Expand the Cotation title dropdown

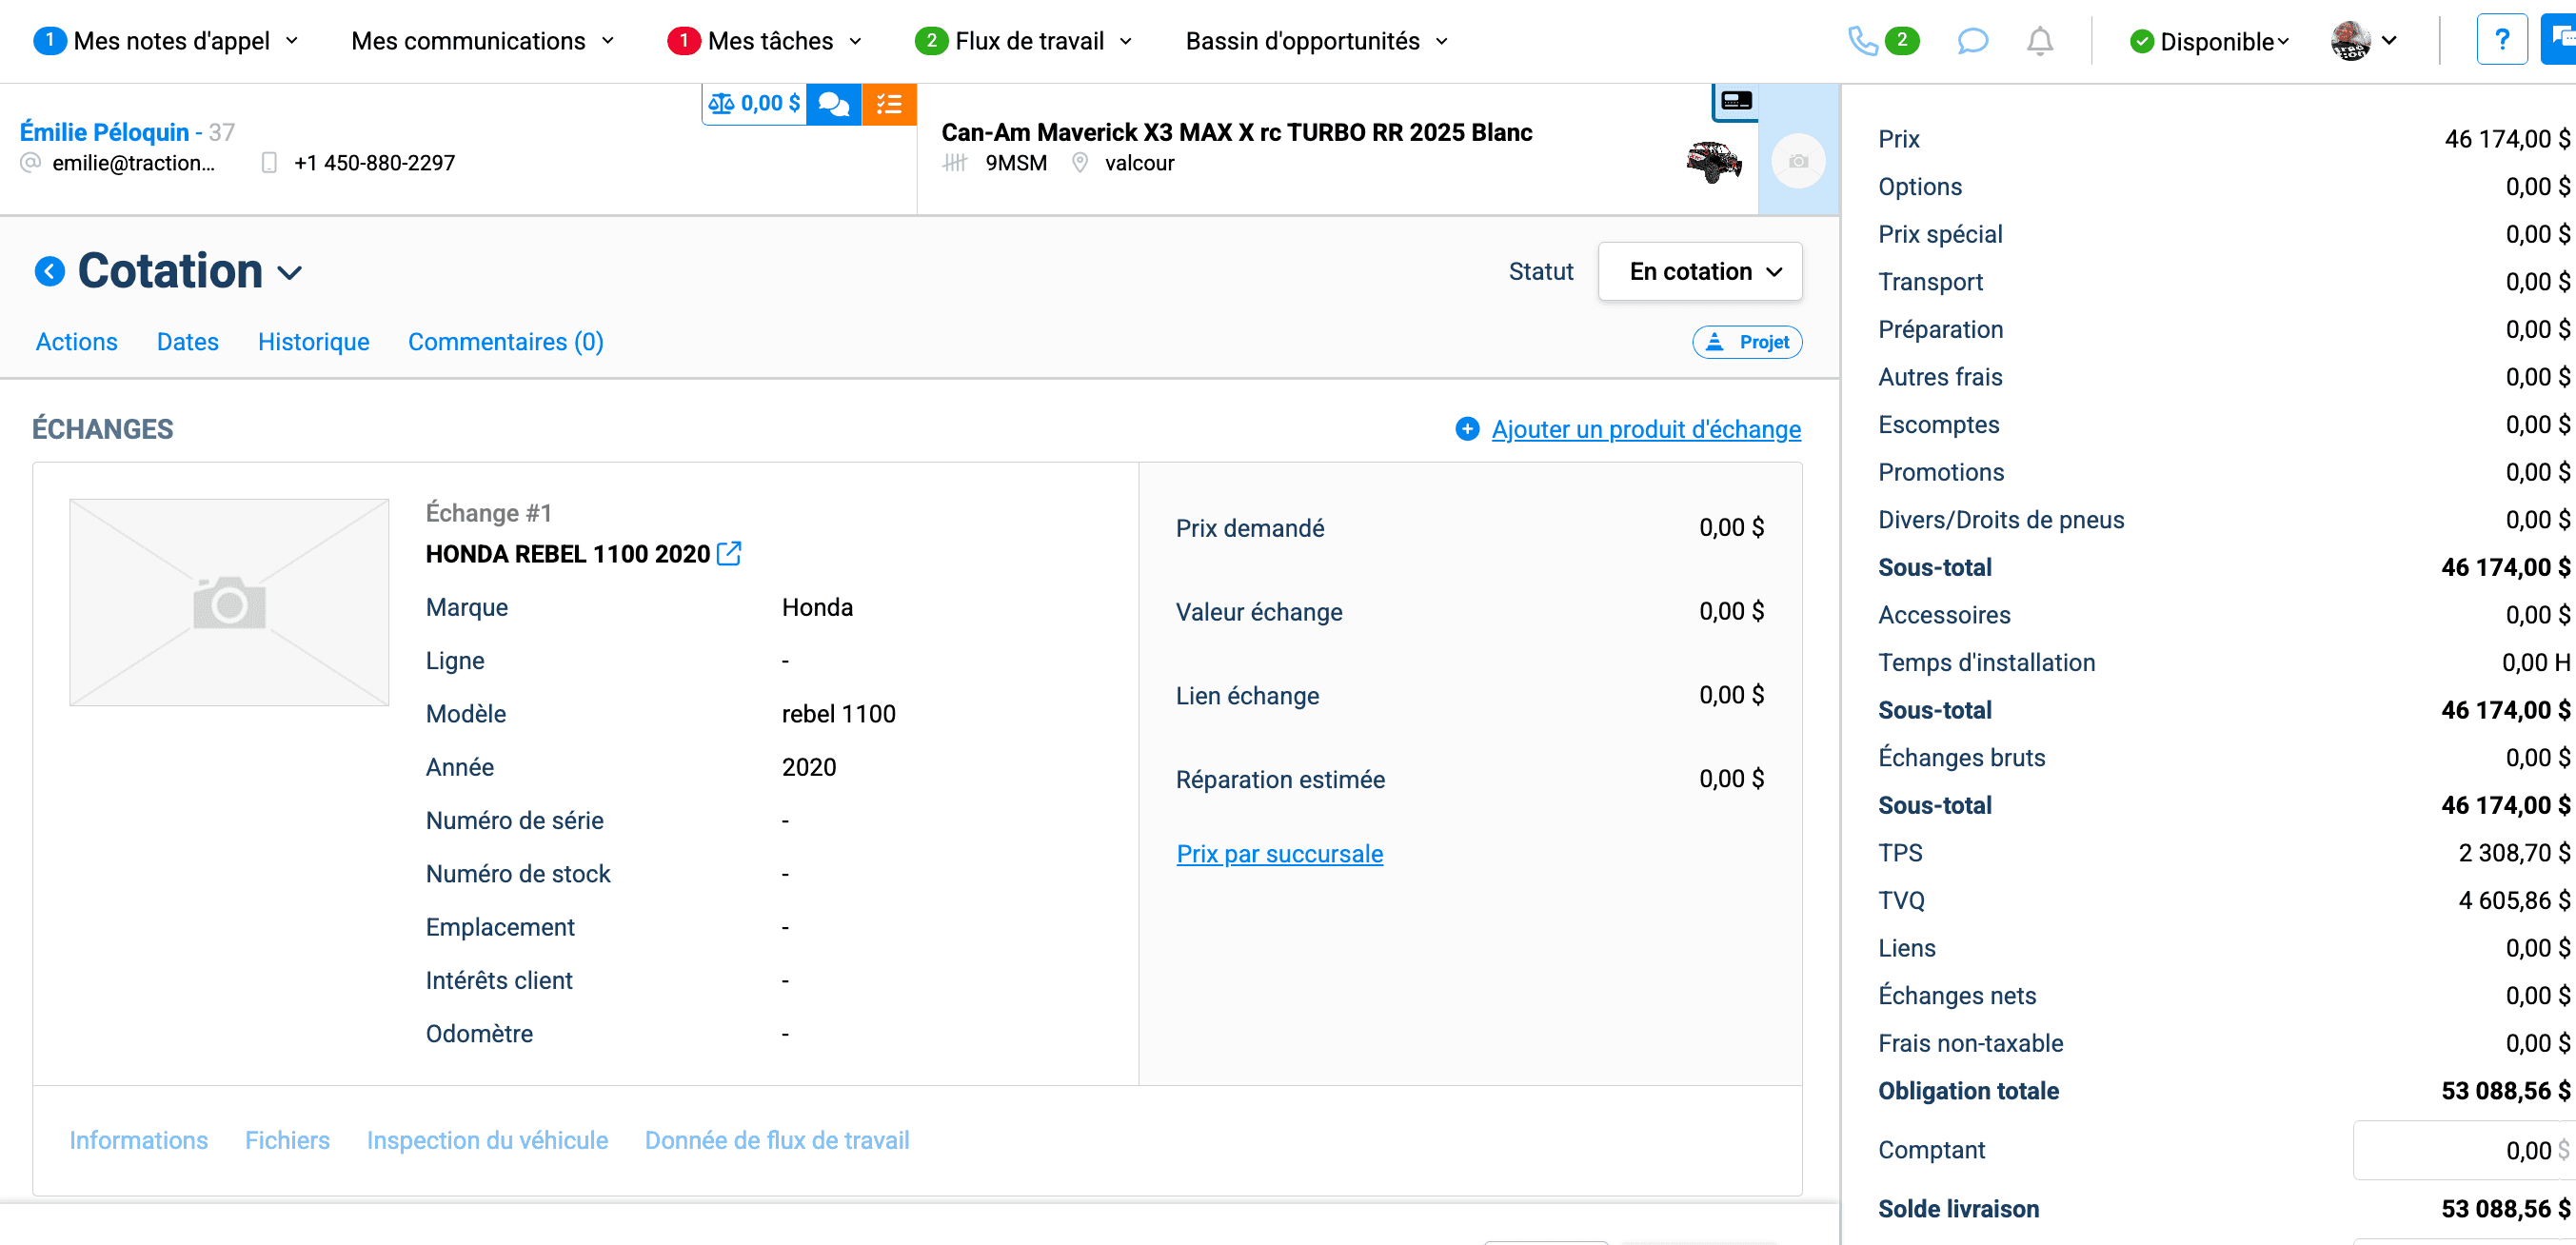[x=289, y=273]
